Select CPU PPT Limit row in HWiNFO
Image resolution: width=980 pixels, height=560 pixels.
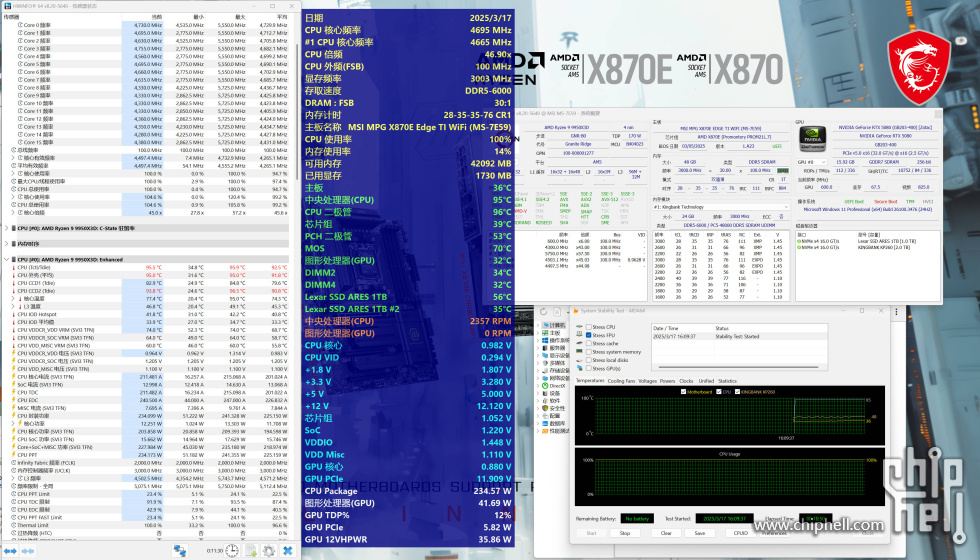(x=146, y=494)
